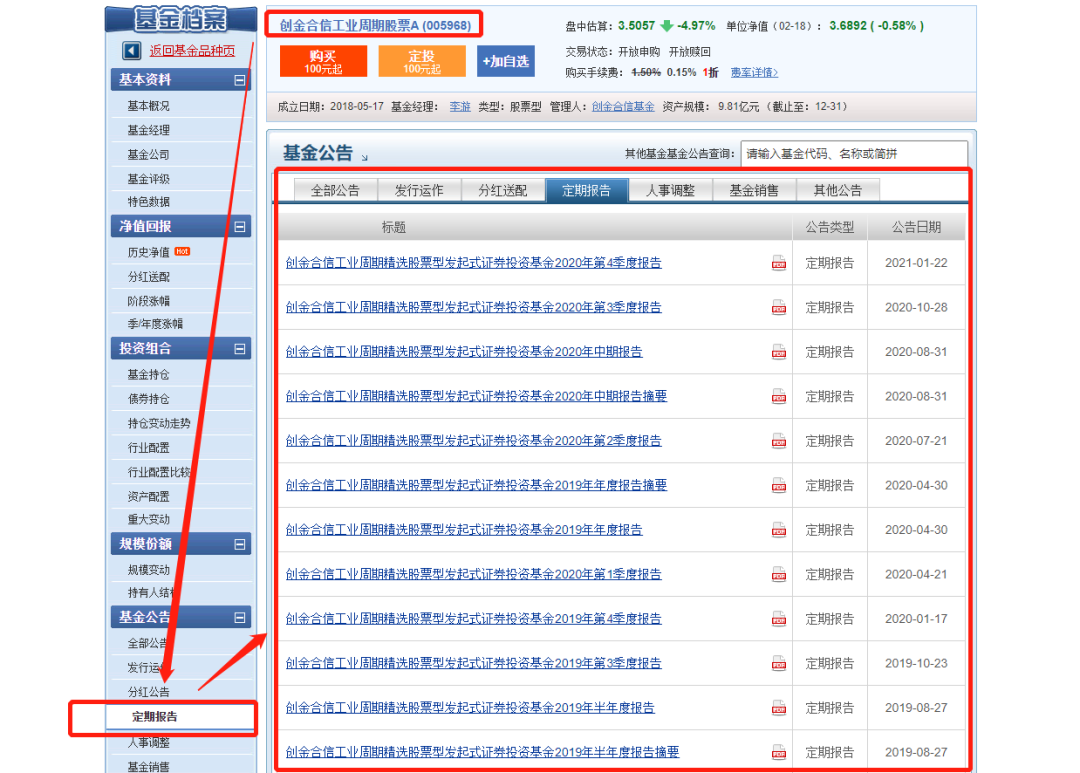
Task: Open PDF icon for 2020年第3季度报告
Action: (x=778, y=307)
